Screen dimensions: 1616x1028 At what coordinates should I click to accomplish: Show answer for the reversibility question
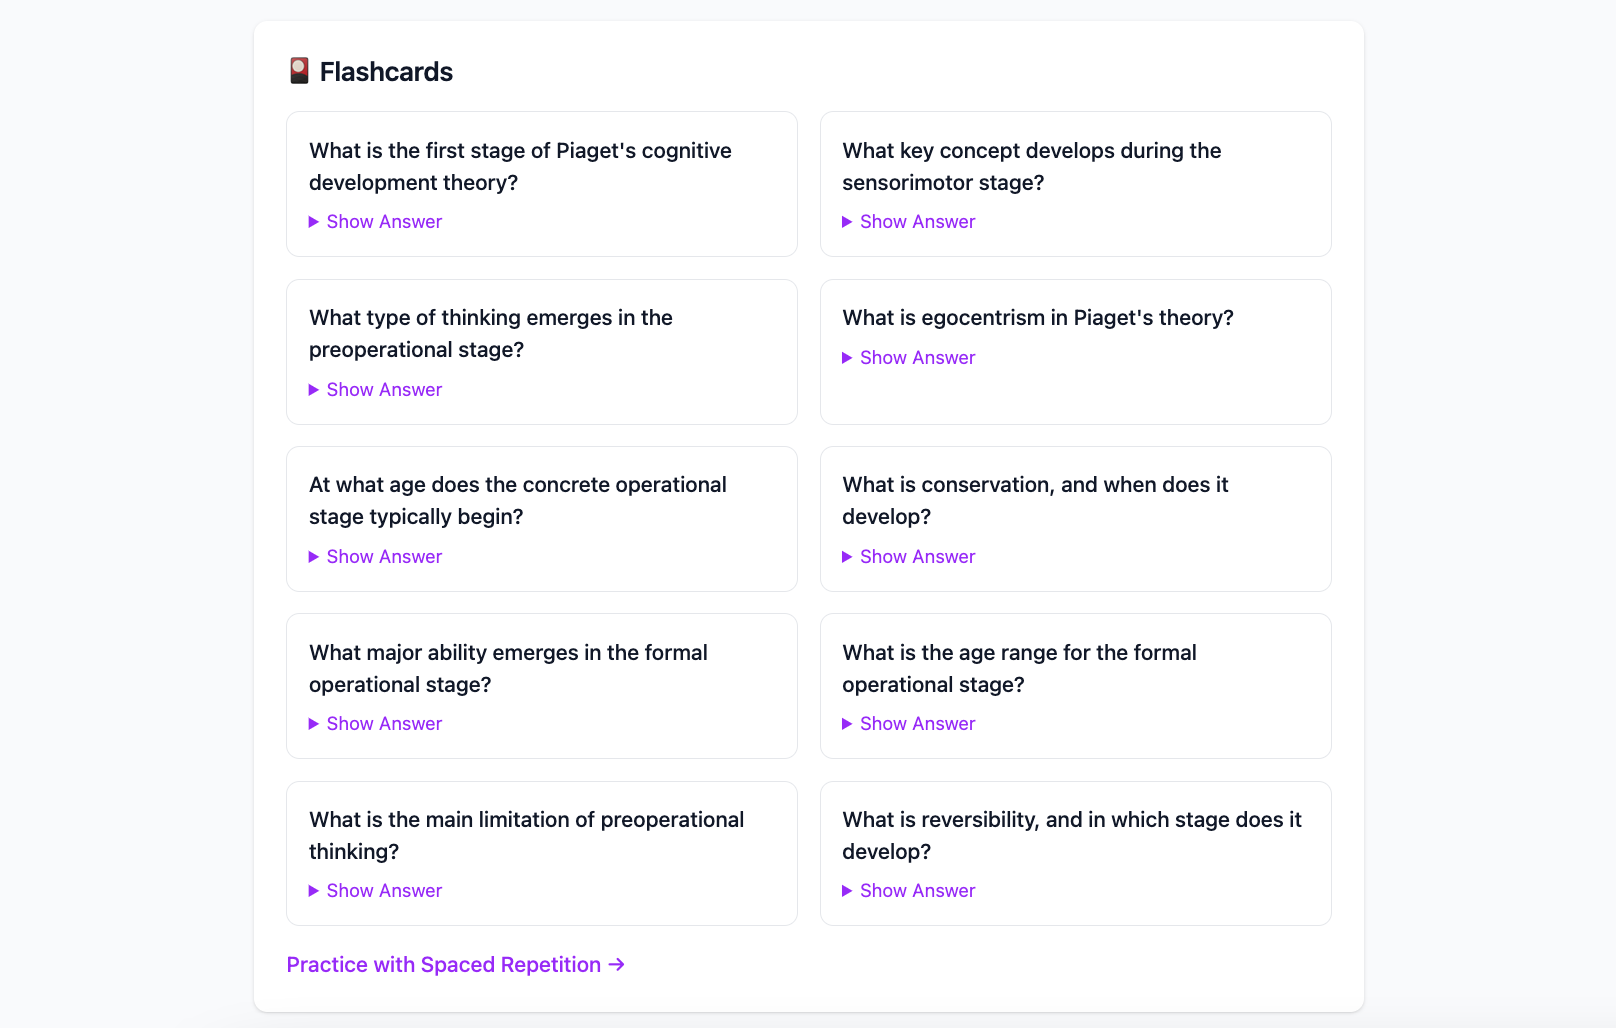tap(917, 891)
